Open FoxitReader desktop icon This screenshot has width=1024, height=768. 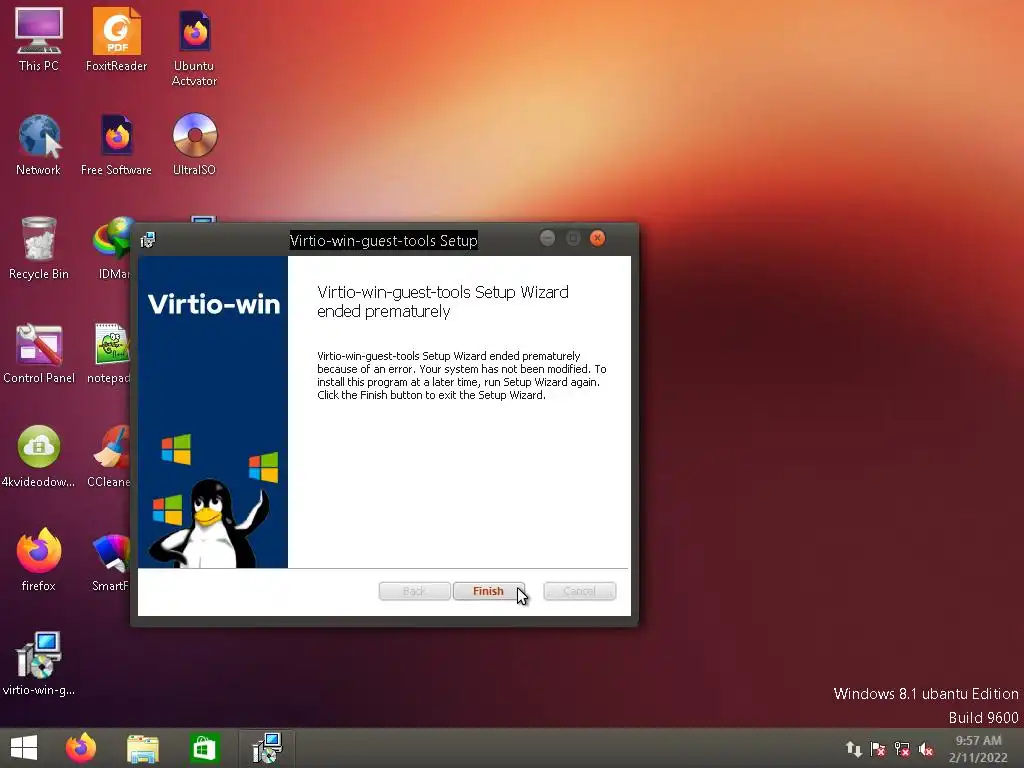click(116, 39)
